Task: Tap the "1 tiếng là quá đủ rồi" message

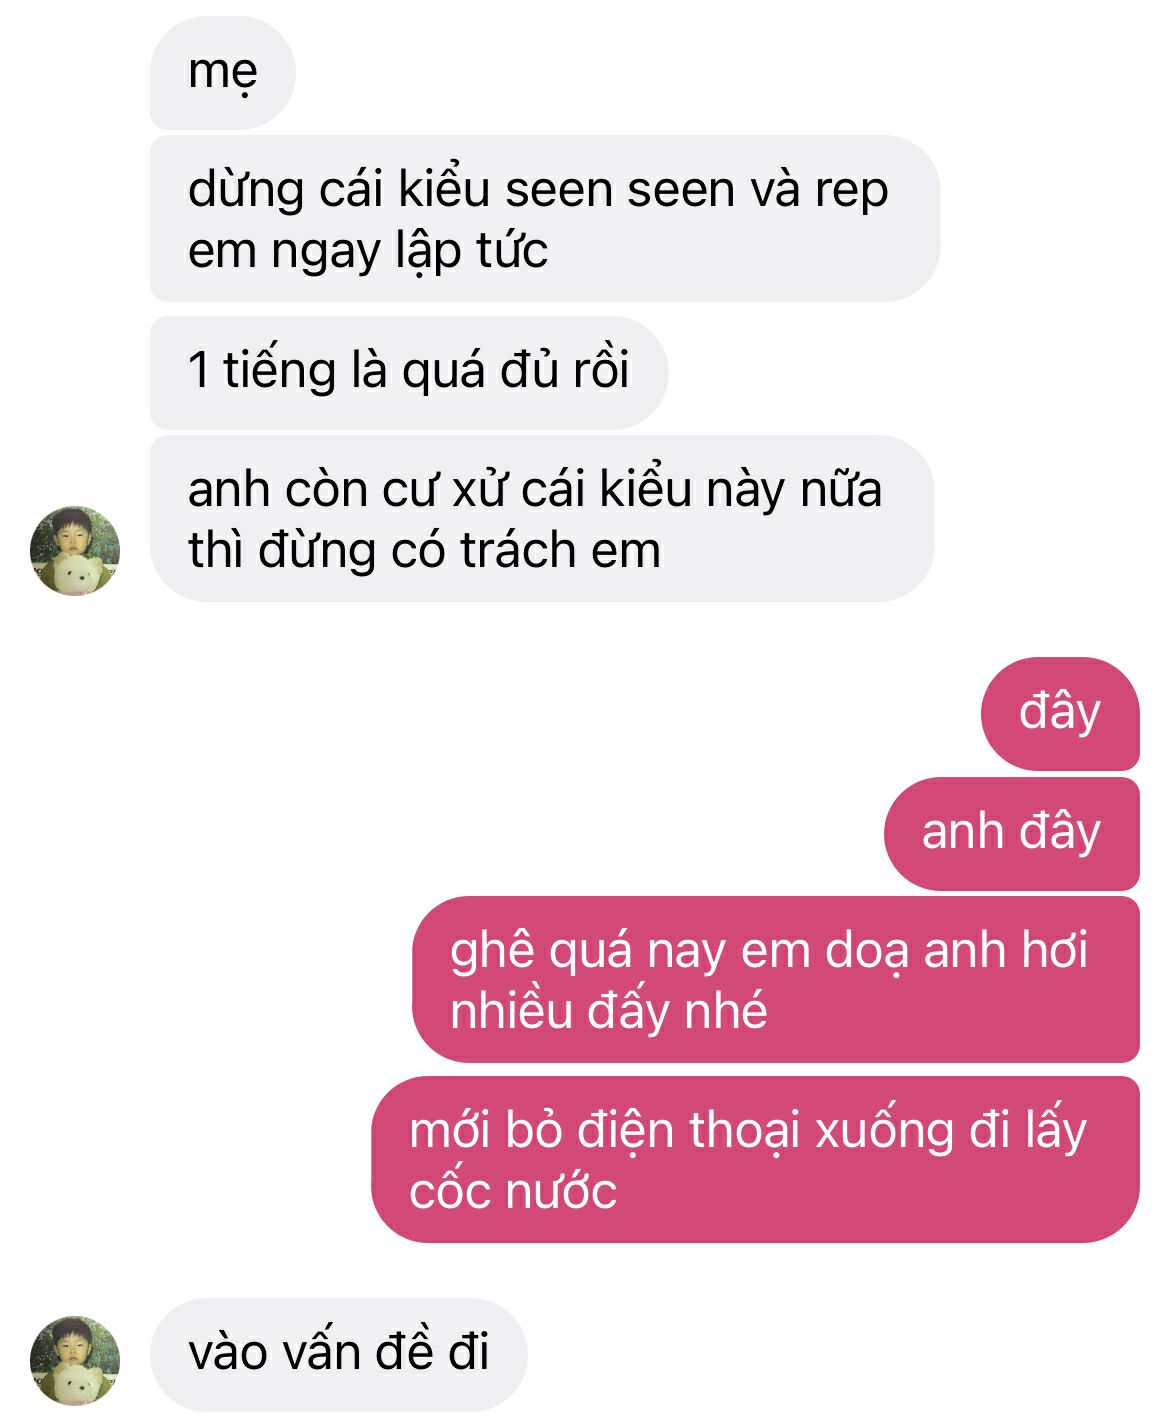Action: [409, 373]
